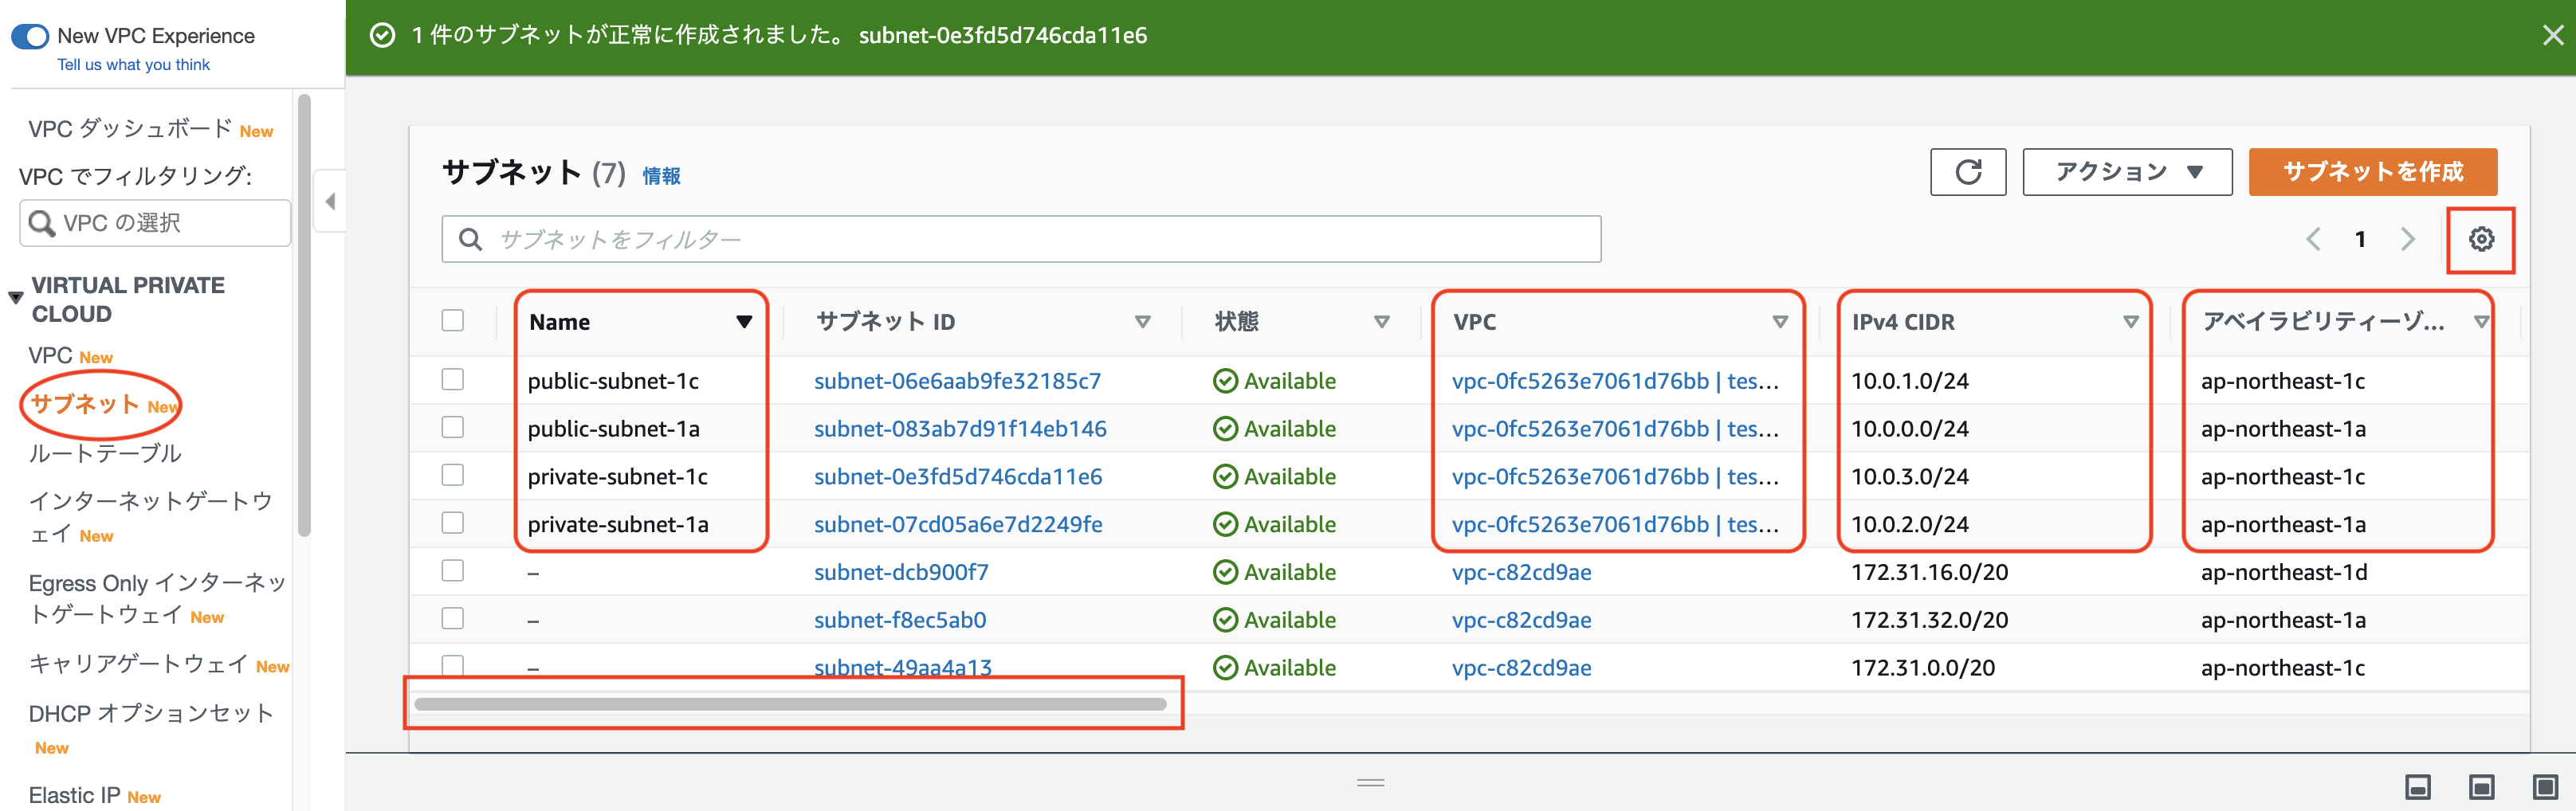Open ルートテーブル in the sidebar
The height and width of the screenshot is (811, 2576).
tap(105, 453)
